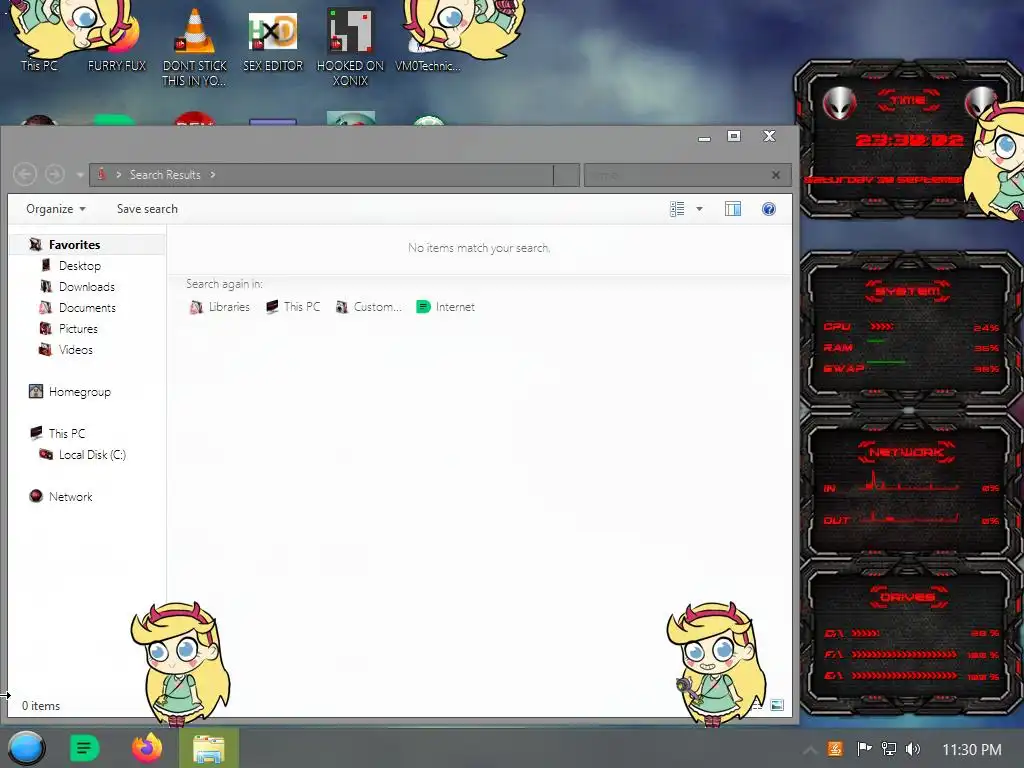Open the Start orb button
Viewport: 1024px width, 768px height.
(26, 748)
